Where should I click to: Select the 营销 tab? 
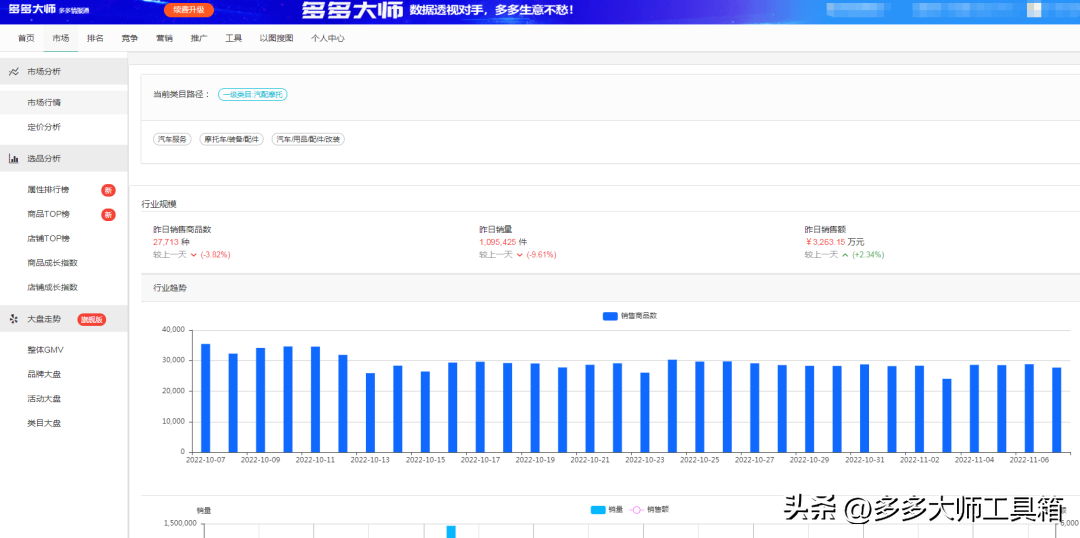pos(164,39)
